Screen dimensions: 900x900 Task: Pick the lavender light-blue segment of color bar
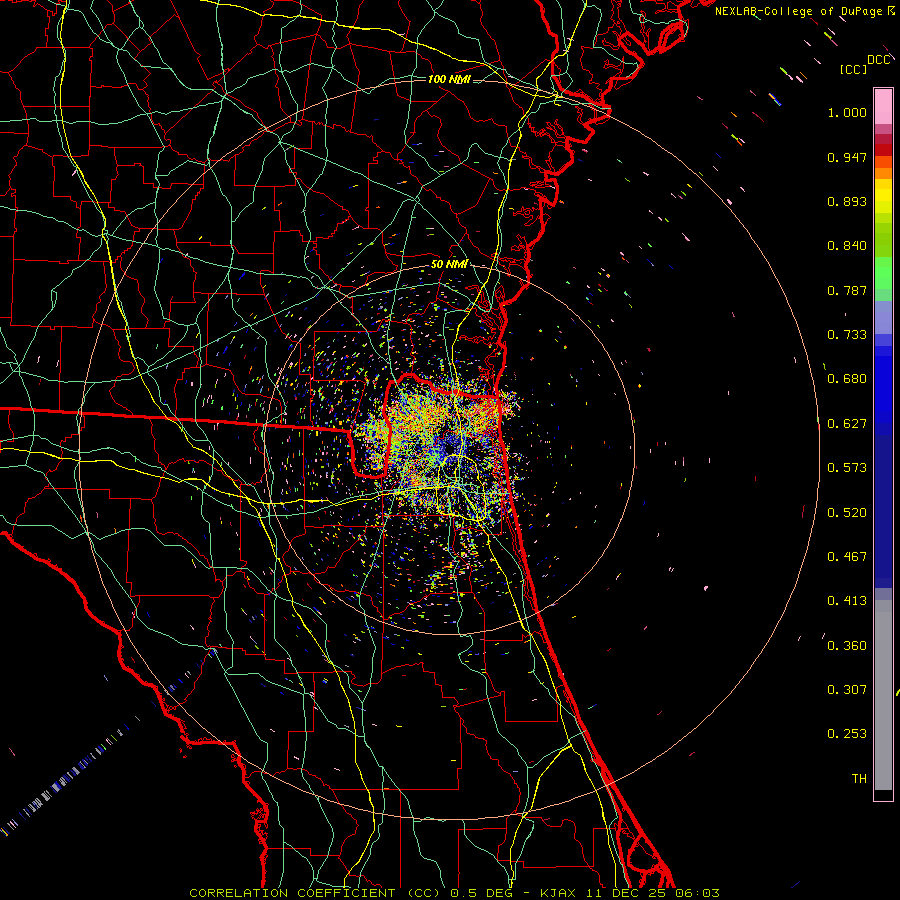pyautogui.click(x=883, y=317)
